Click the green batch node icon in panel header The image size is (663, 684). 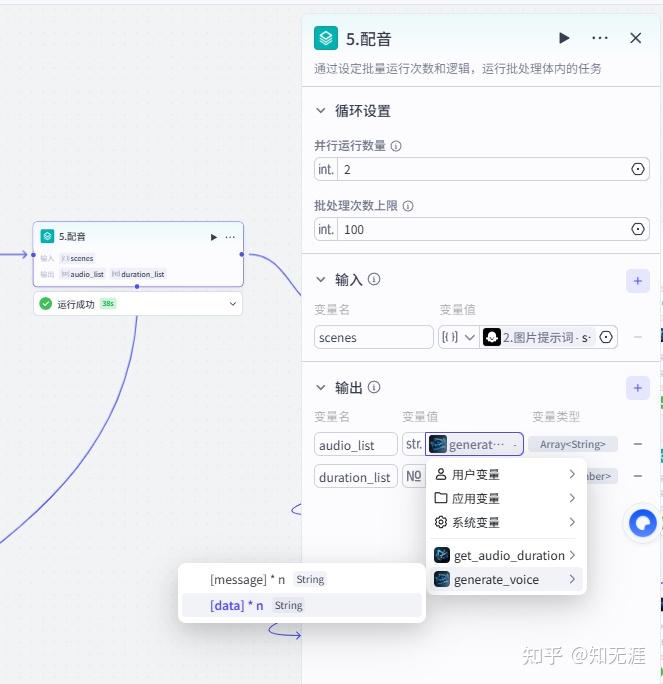[x=326, y=38]
